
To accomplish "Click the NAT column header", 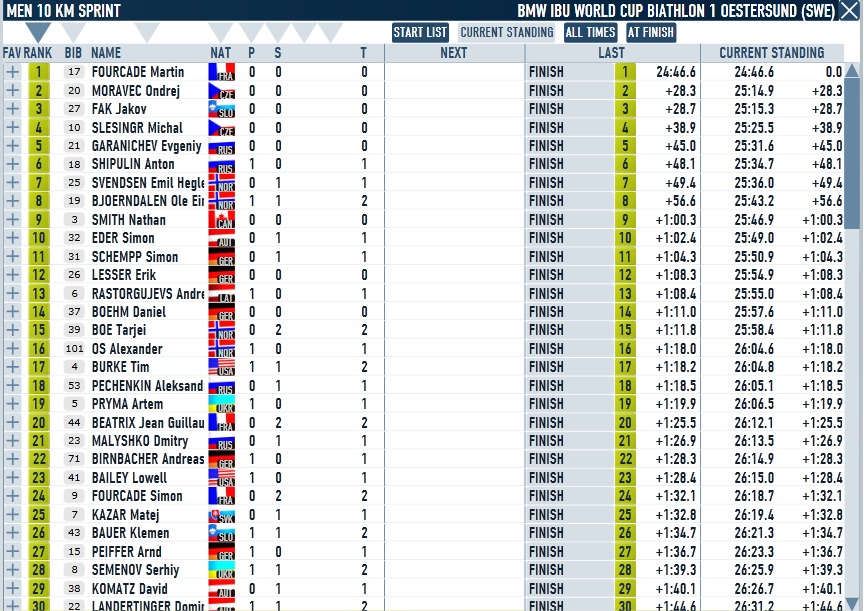I will [220, 53].
